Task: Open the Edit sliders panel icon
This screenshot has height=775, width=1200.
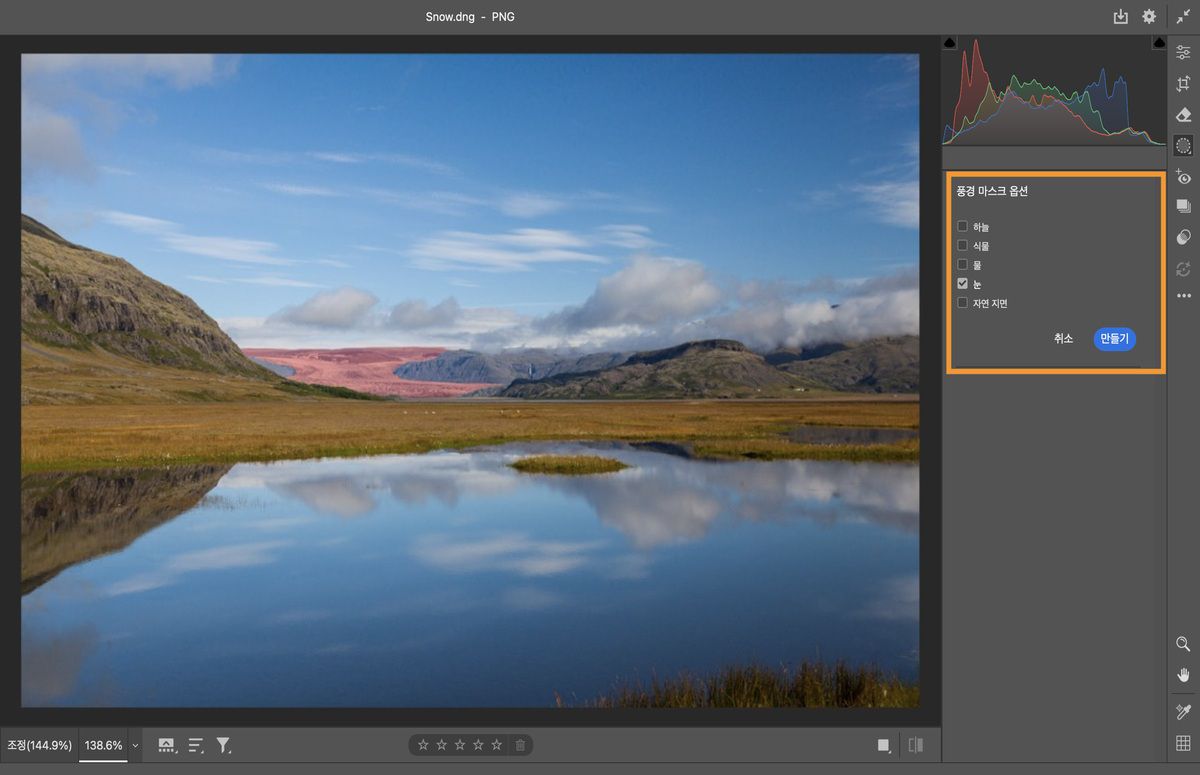Action: [x=1183, y=53]
